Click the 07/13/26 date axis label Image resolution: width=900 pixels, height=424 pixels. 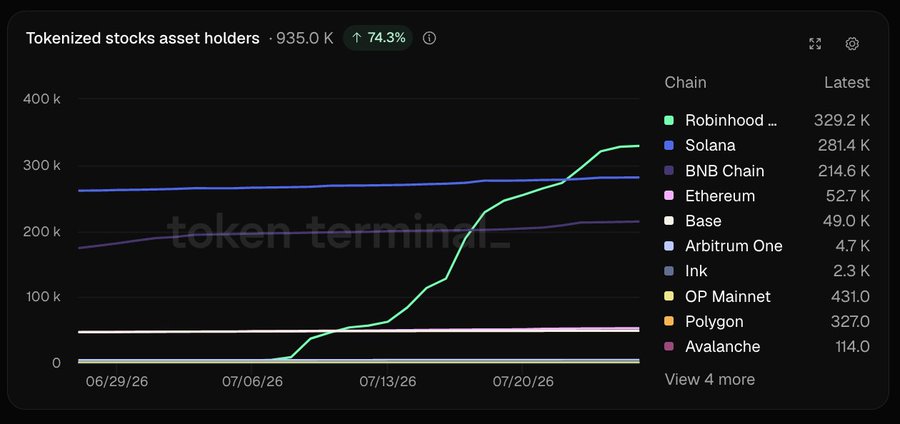coord(387,382)
